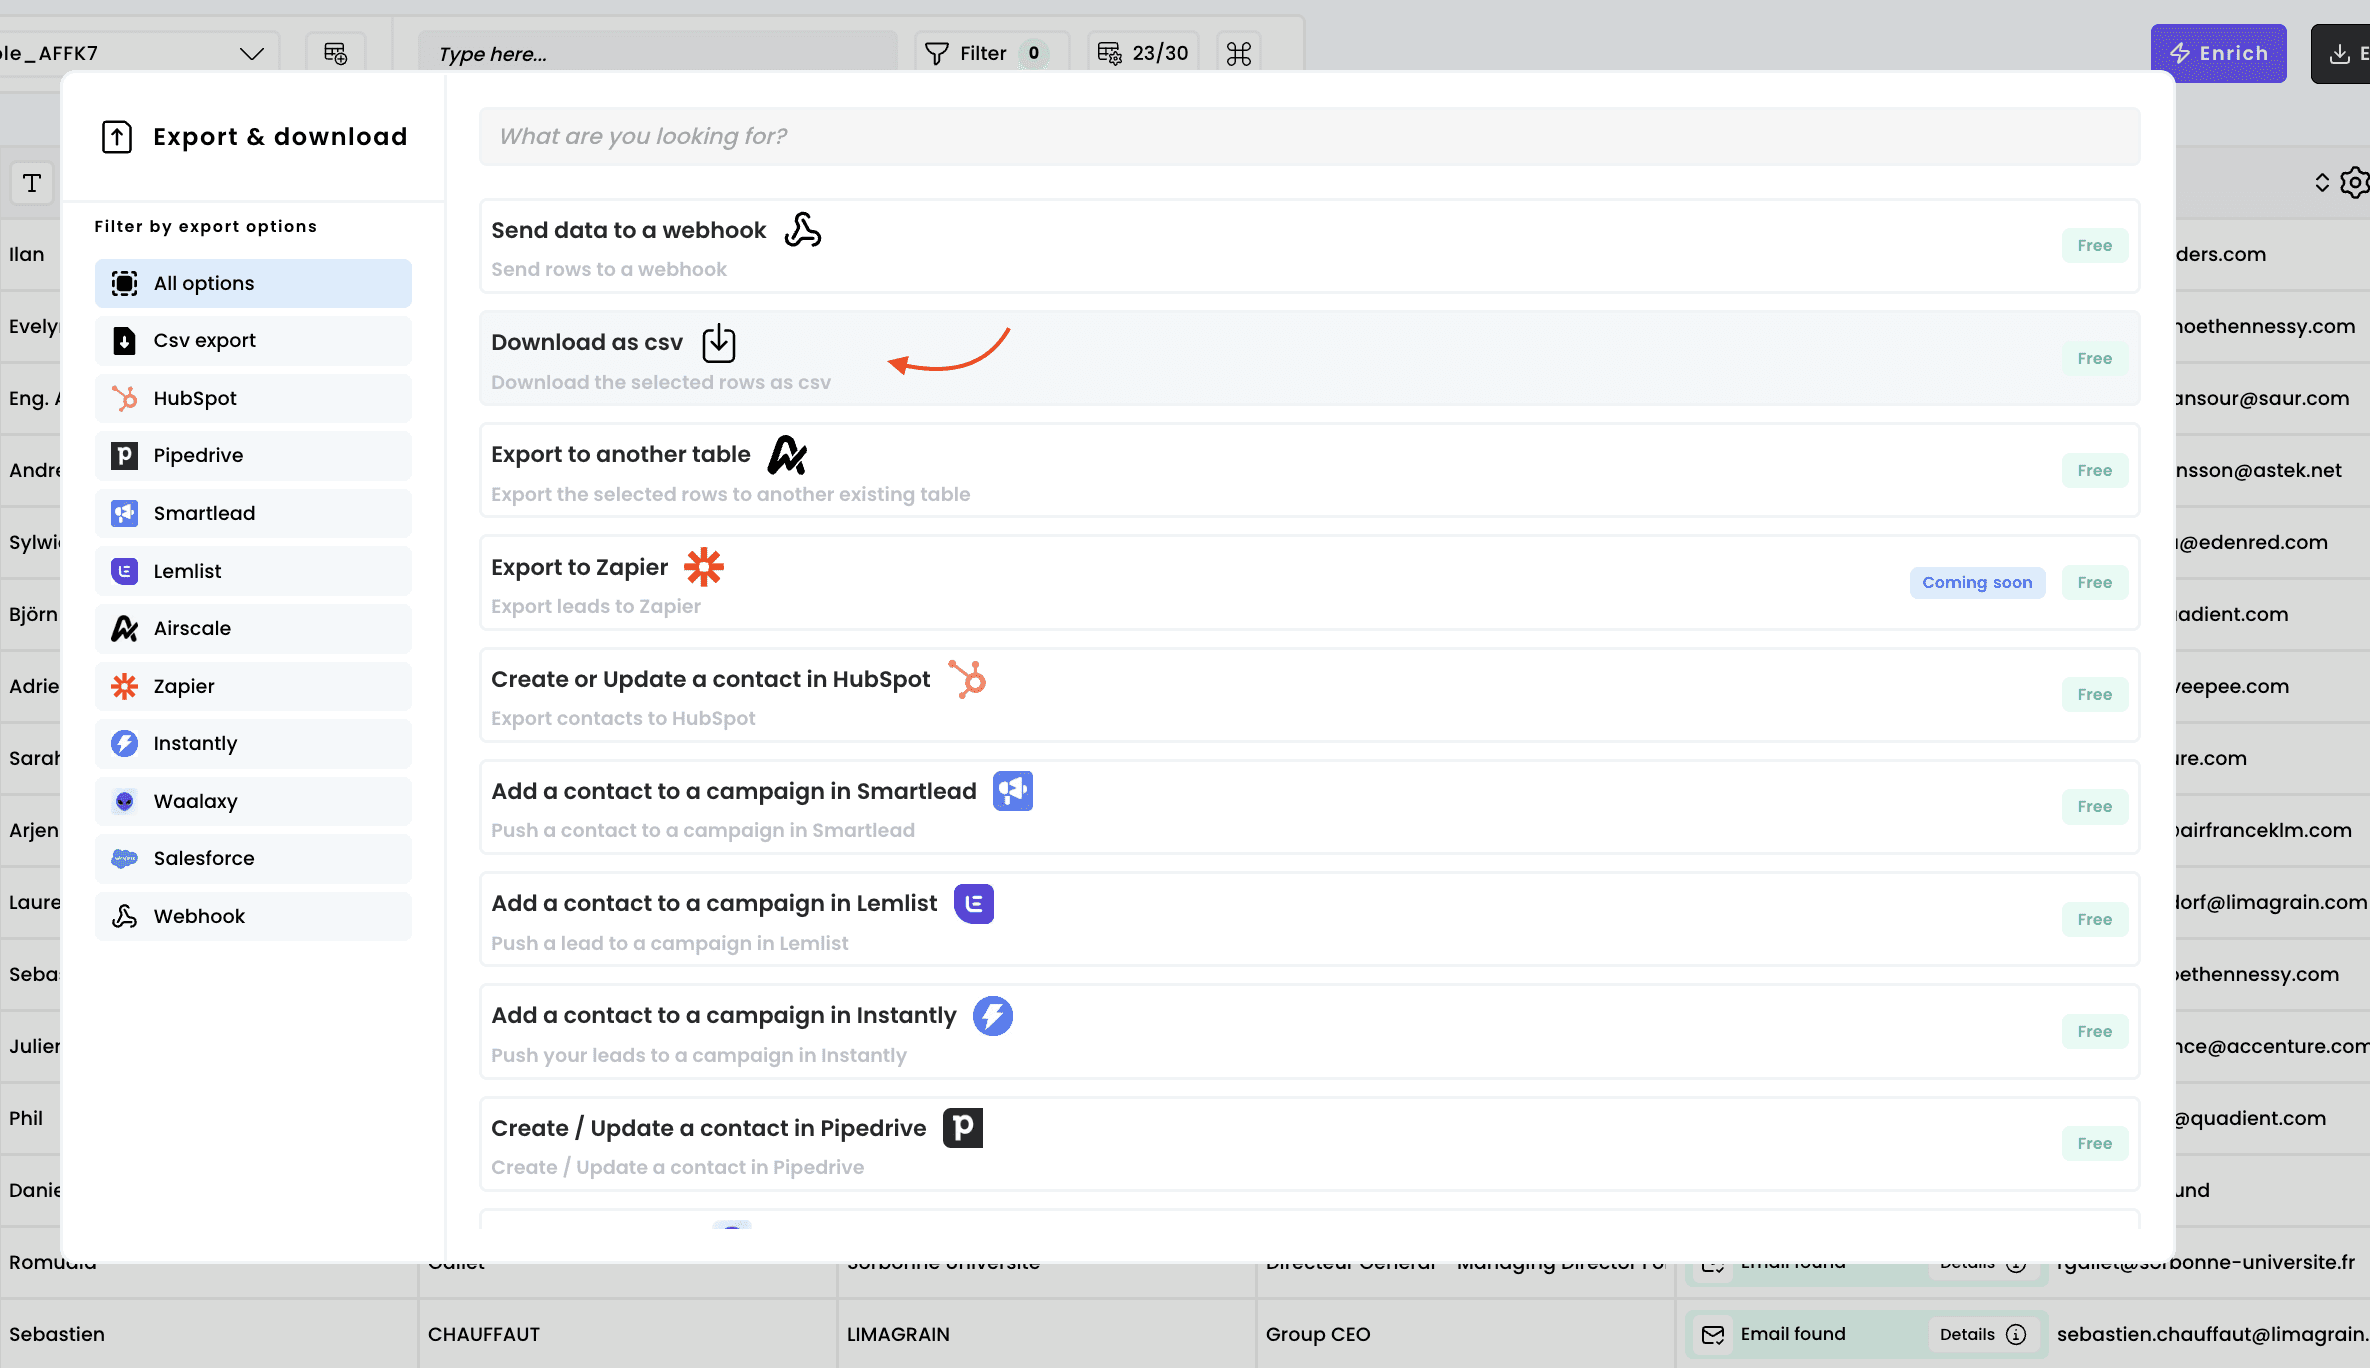Click the Pipedrive P logo in the contact row
The image size is (2370, 1368).
pyautogui.click(x=962, y=1128)
